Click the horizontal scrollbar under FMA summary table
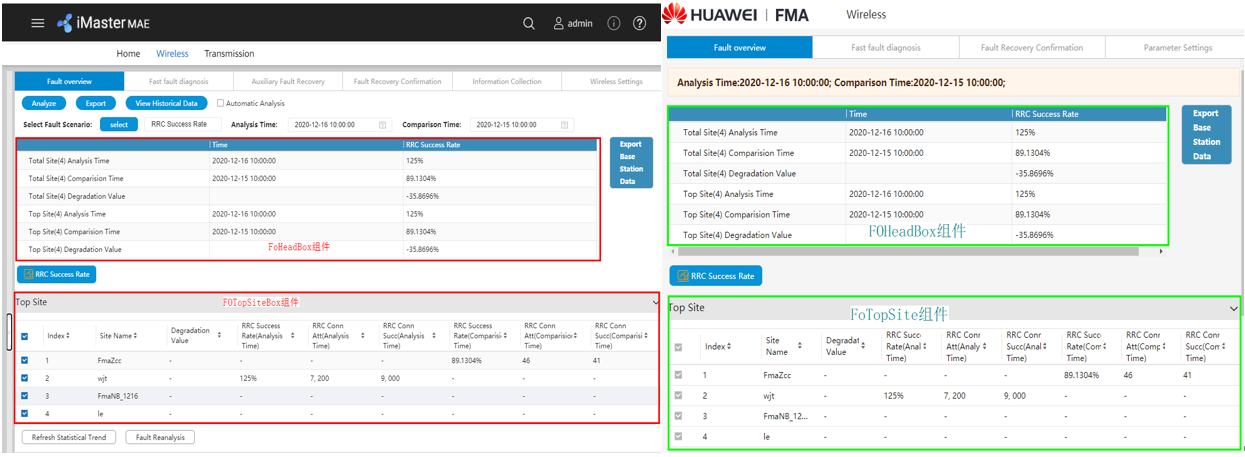Screen dimensions: 1245x457 click(x=908, y=251)
